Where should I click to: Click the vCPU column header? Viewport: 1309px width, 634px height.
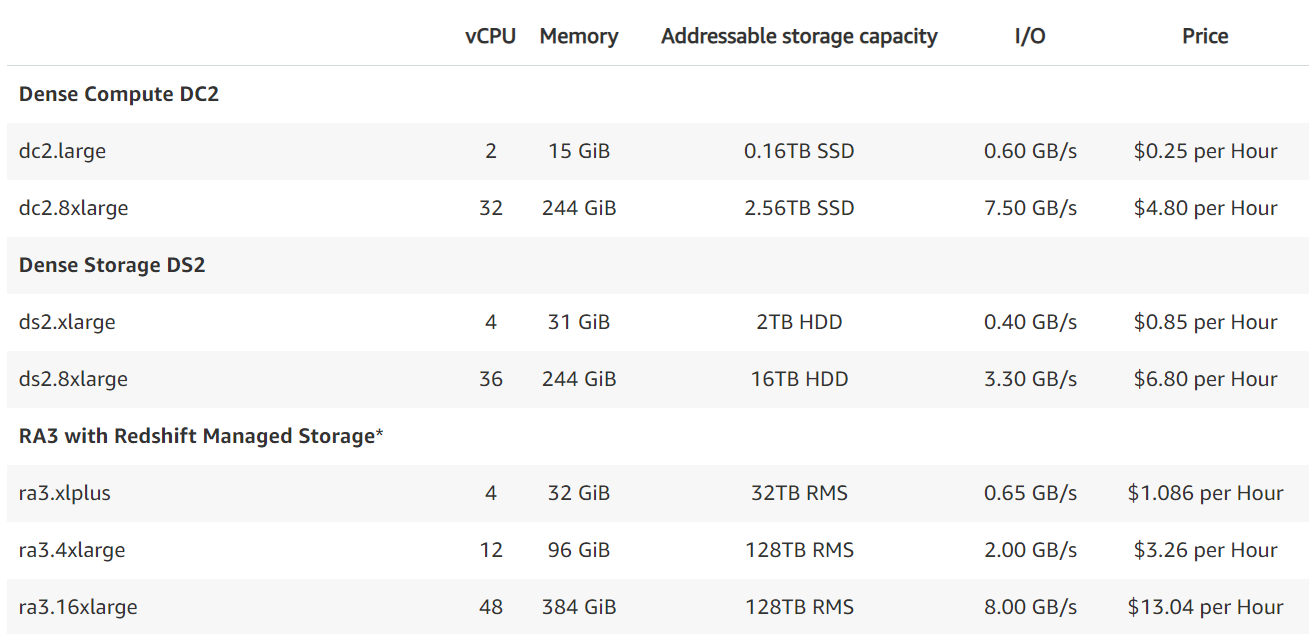[x=490, y=37]
